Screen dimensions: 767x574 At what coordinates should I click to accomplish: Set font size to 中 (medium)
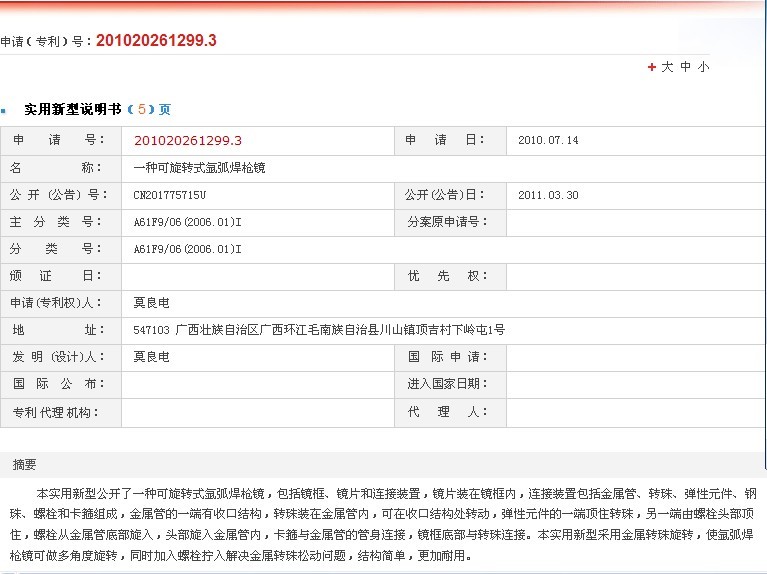[686, 67]
